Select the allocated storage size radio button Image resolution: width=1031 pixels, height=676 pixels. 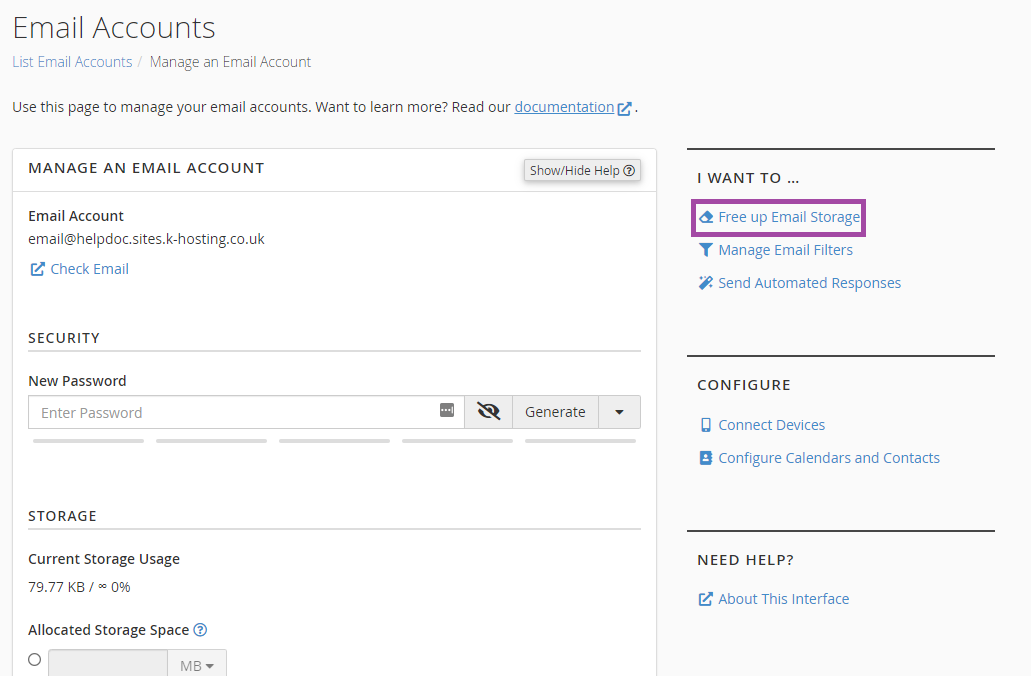point(35,660)
